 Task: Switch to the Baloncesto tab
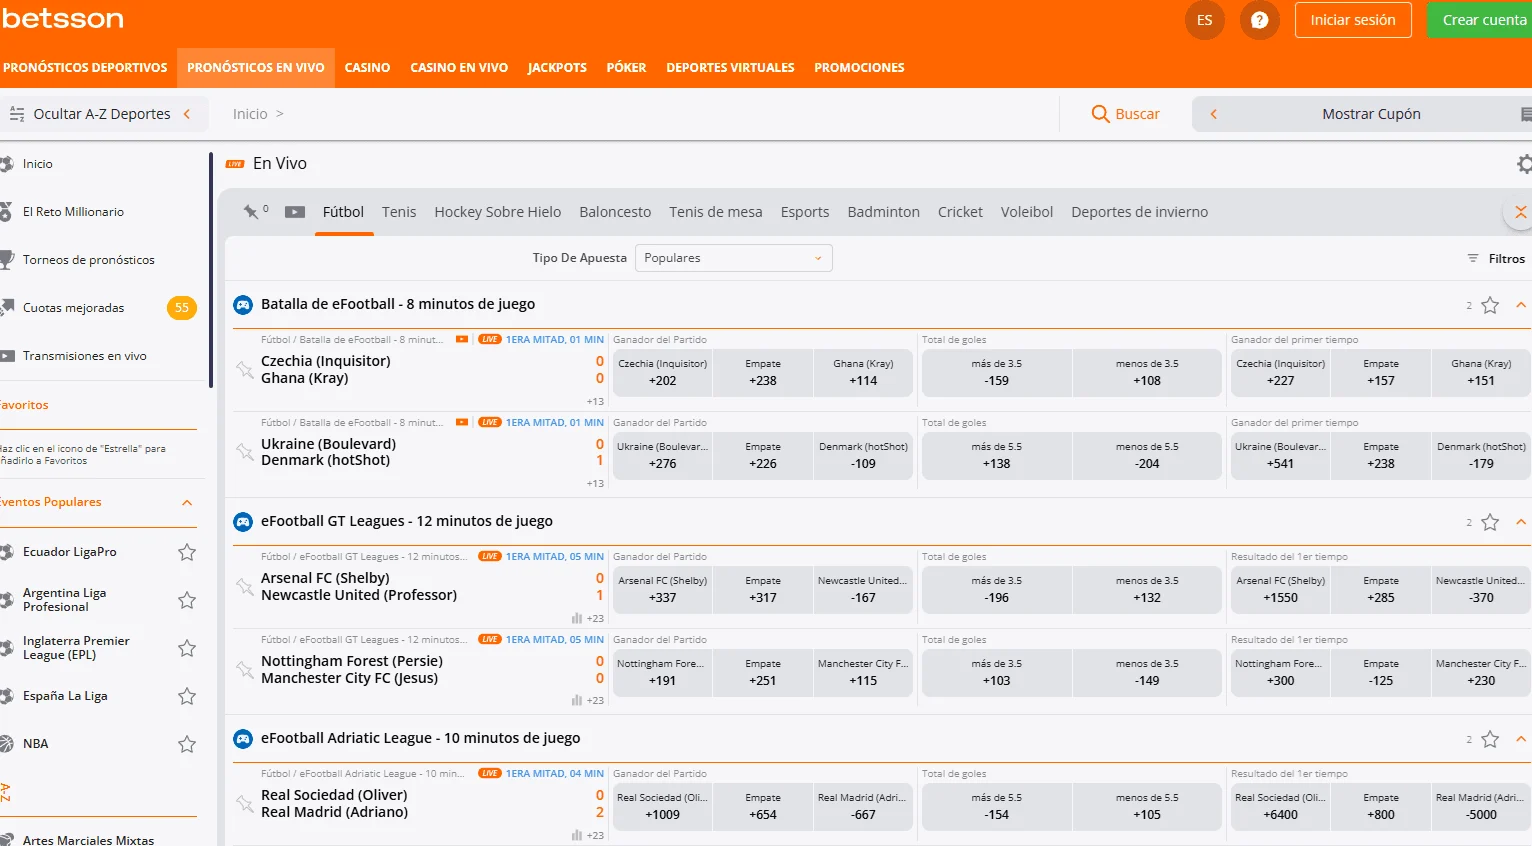[x=615, y=212]
